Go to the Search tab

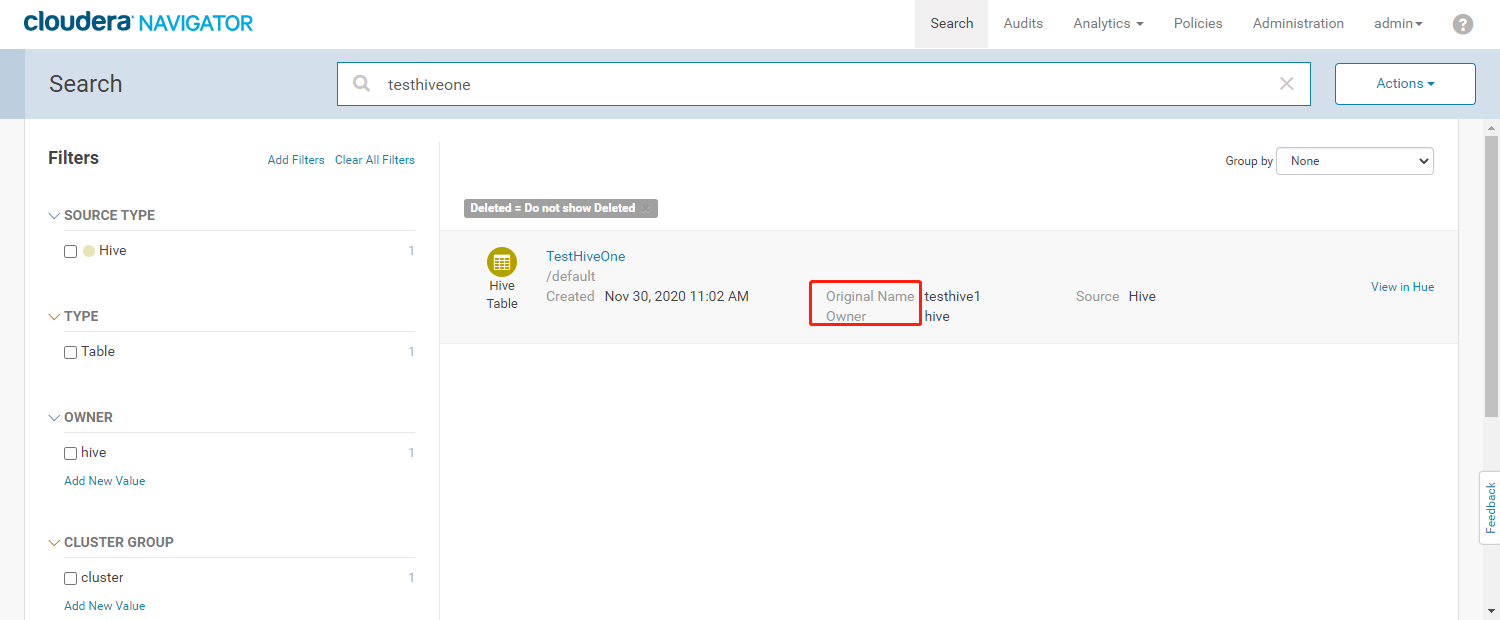(951, 23)
